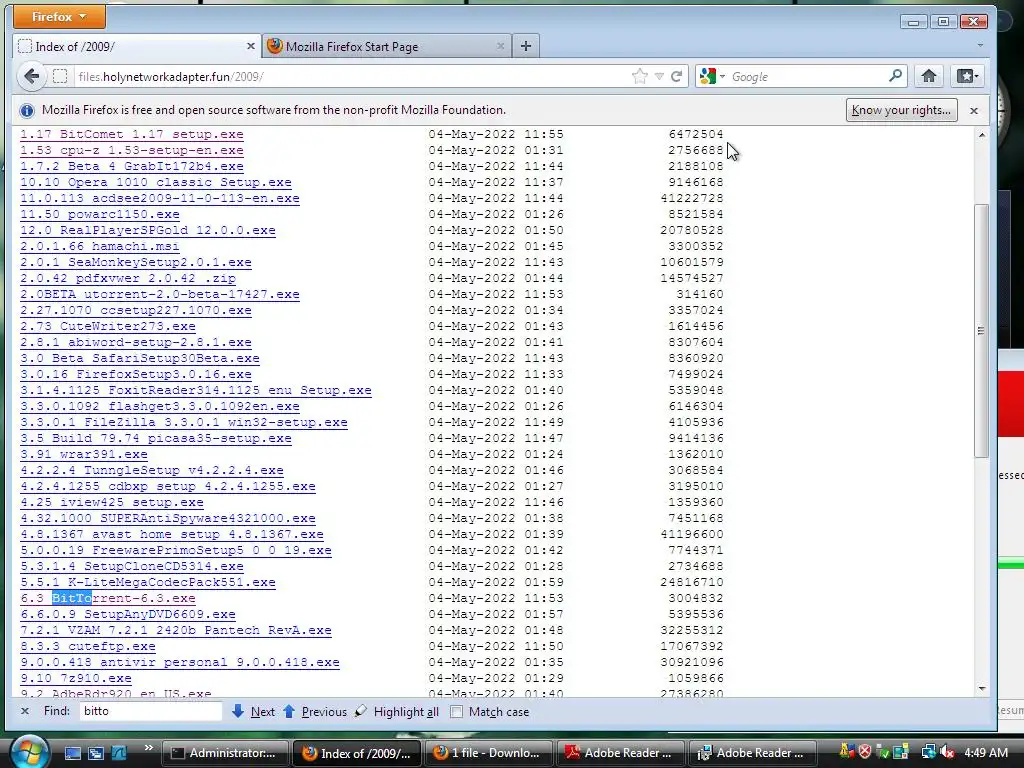Viewport: 1024px width, 768px height.
Task: Click the Google search input field
Action: [807, 76]
